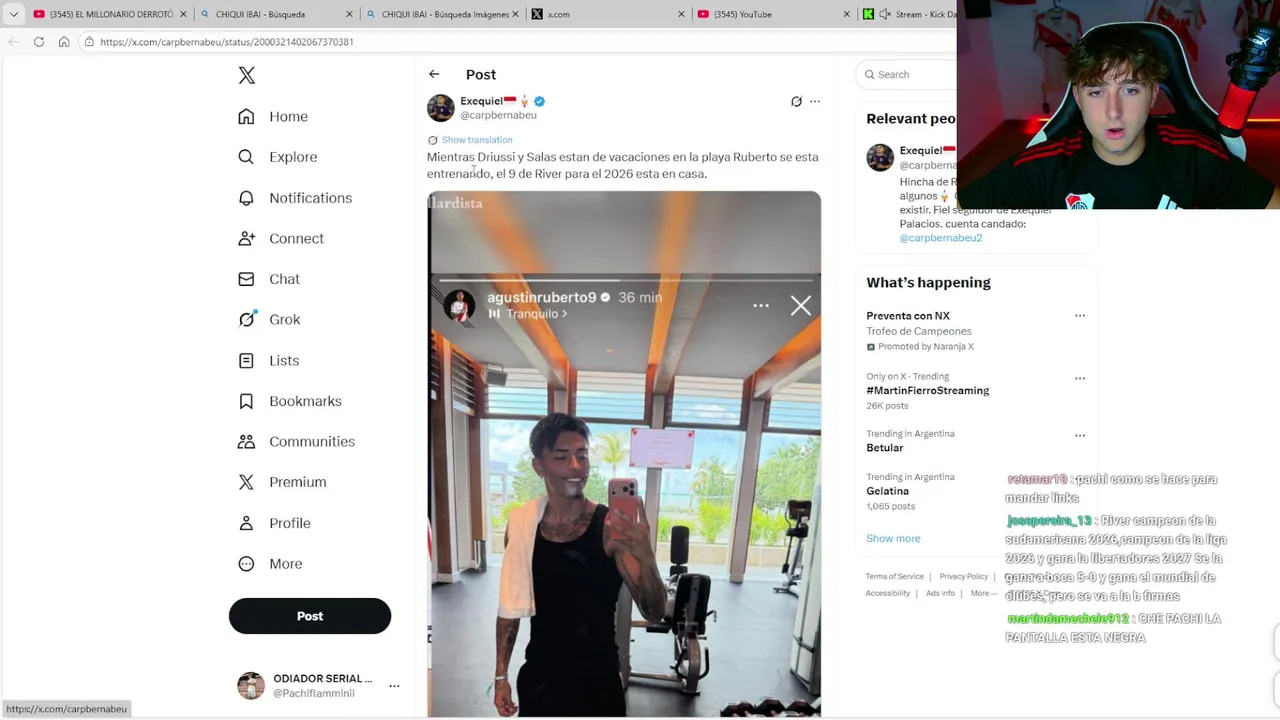Open more options on Exequiel's post
This screenshot has width=1280, height=720.
(815, 101)
